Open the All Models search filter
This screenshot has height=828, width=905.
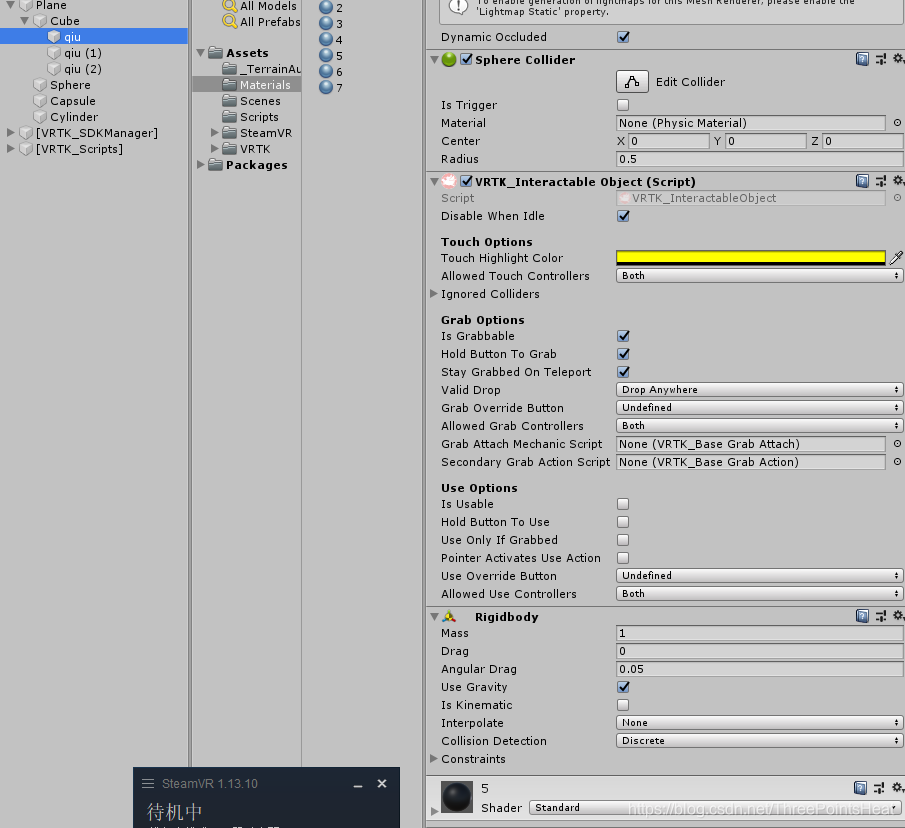point(260,6)
